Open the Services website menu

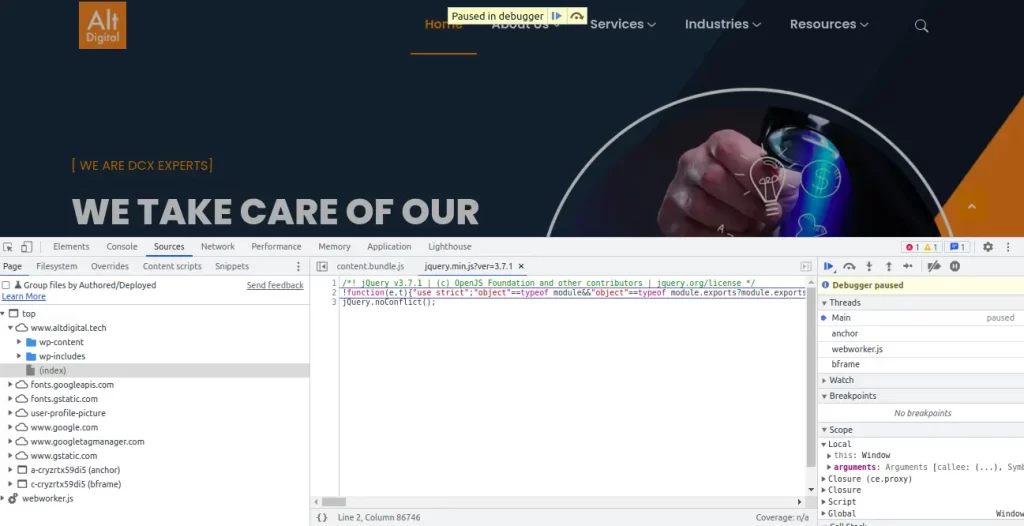point(623,24)
